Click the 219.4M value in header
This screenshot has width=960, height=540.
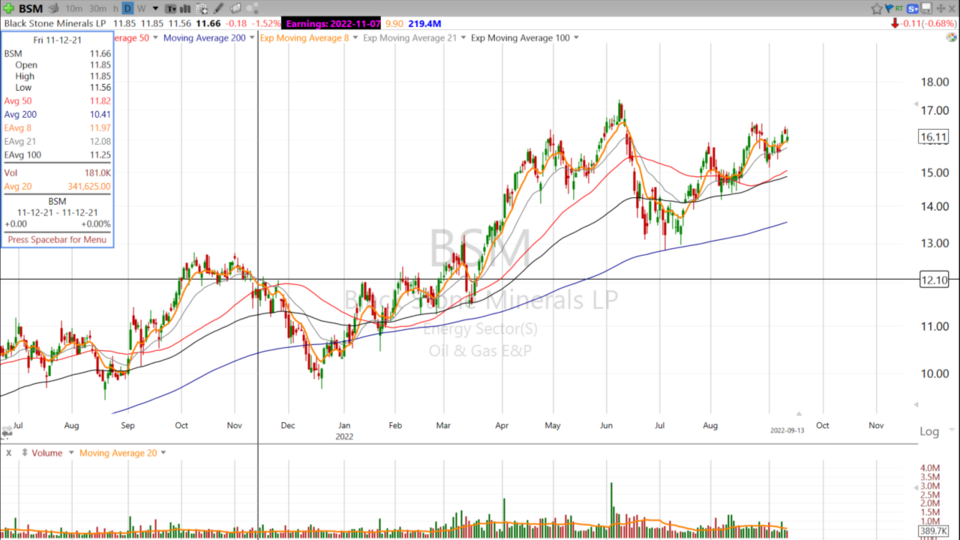pyautogui.click(x=424, y=23)
